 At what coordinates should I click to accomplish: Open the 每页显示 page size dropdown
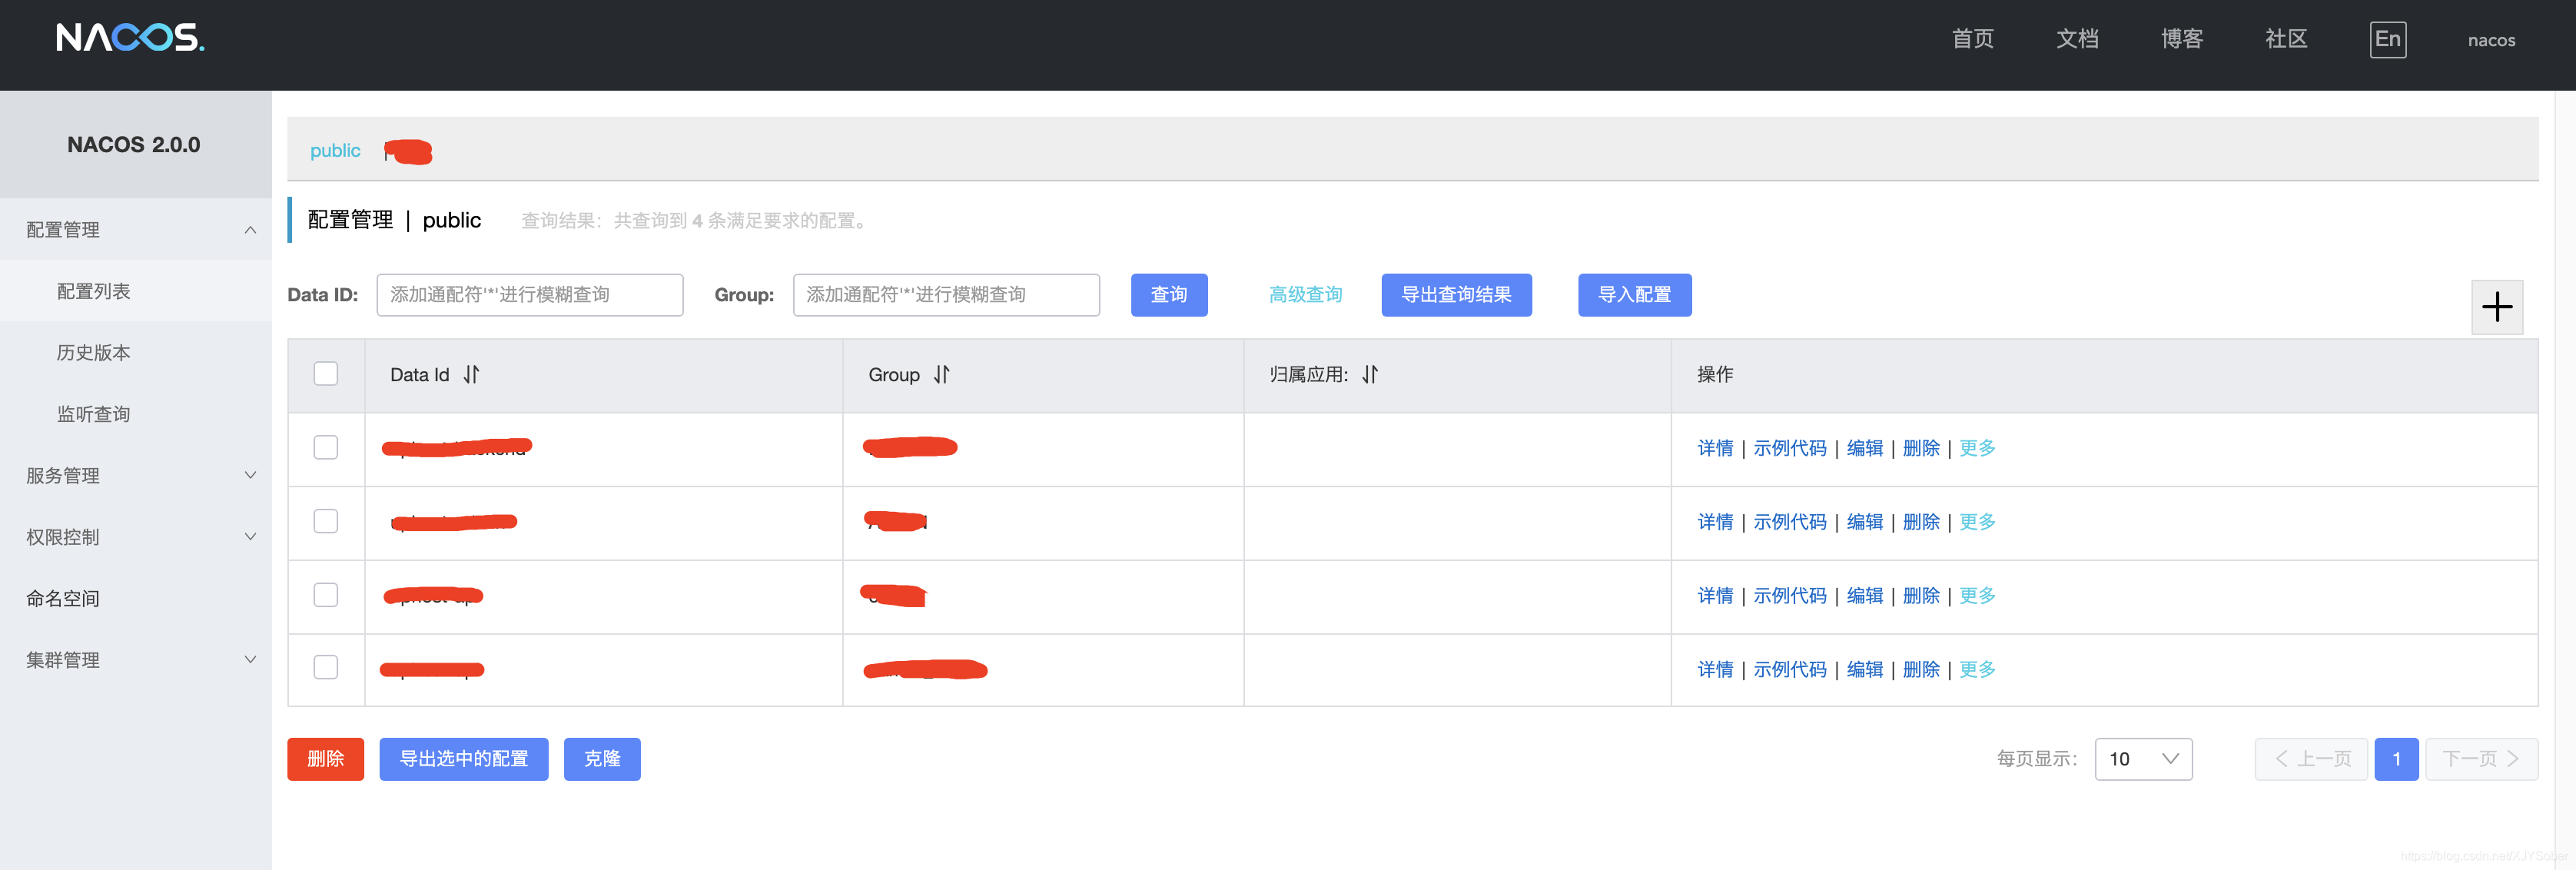pos(2143,759)
